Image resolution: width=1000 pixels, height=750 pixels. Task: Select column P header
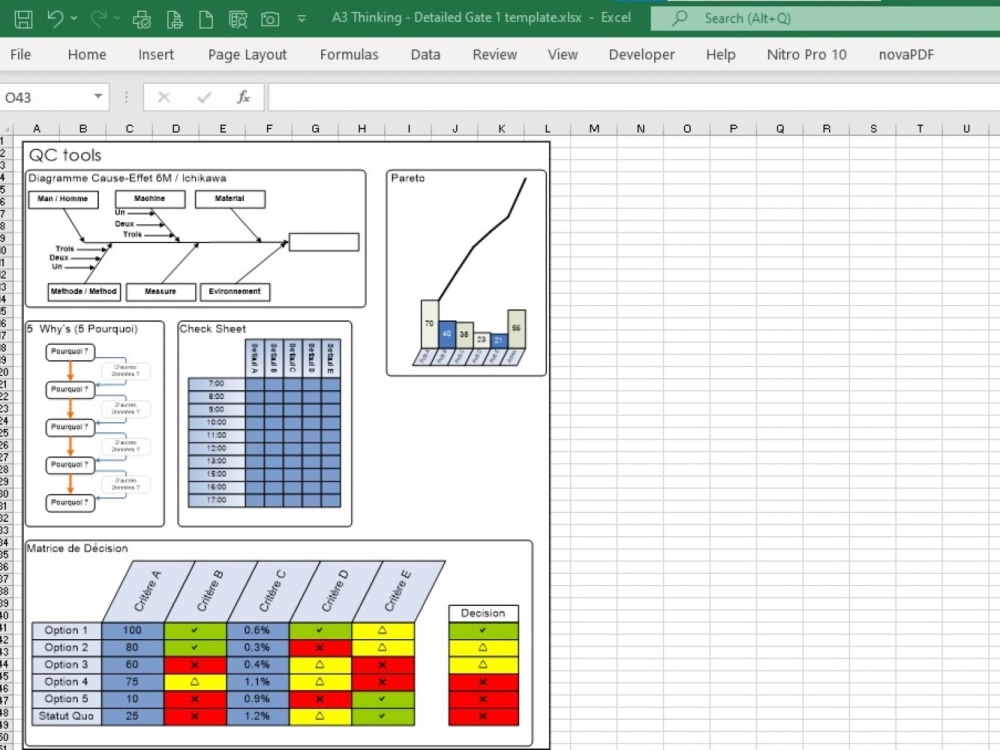pos(733,129)
